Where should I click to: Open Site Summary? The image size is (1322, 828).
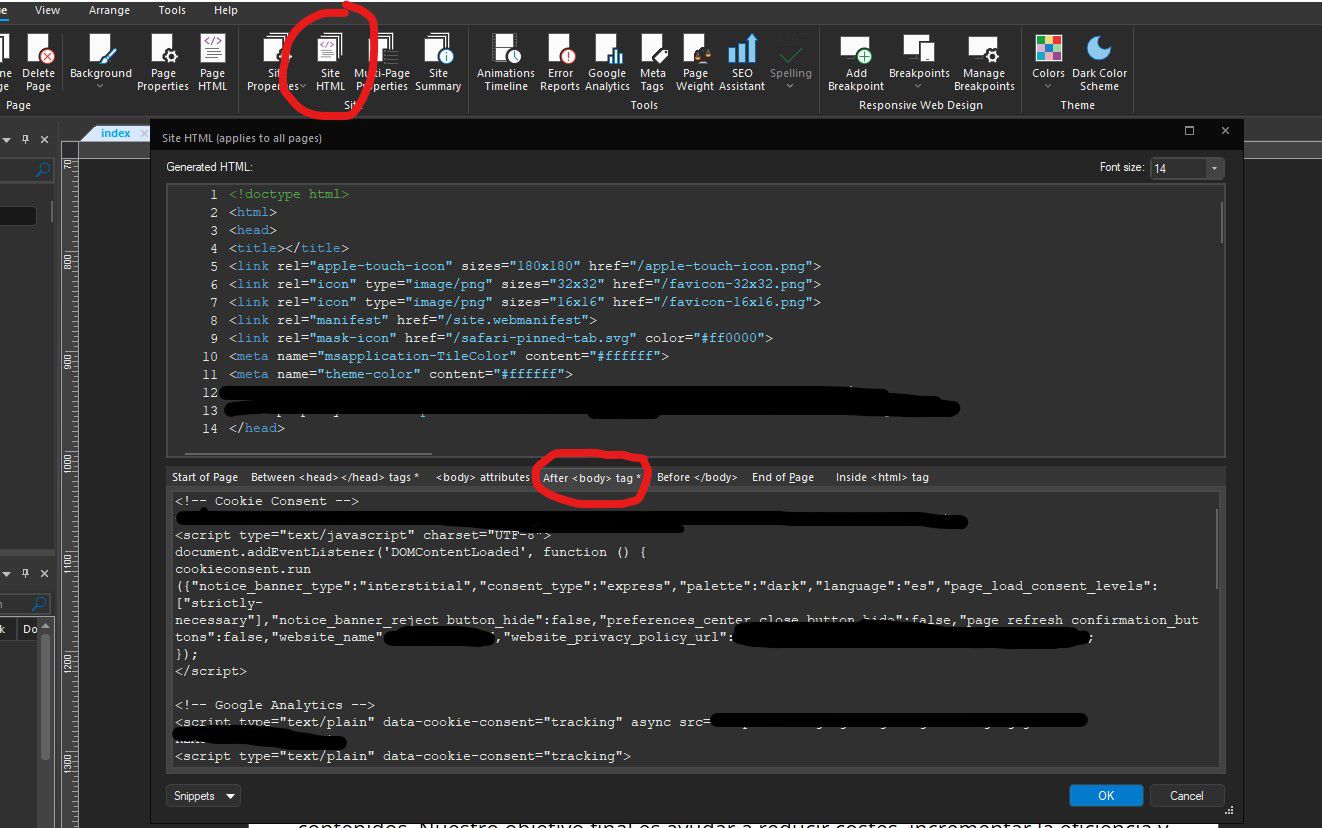click(438, 63)
